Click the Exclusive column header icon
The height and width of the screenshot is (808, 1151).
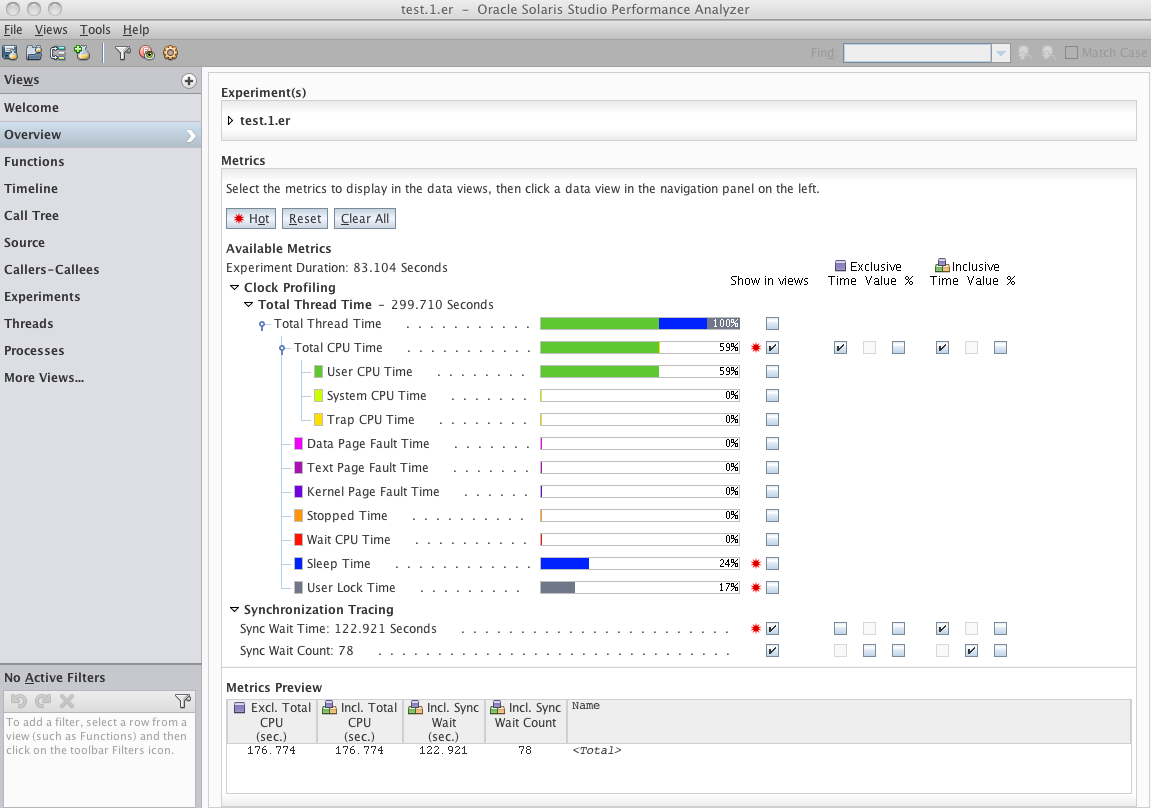pos(840,266)
